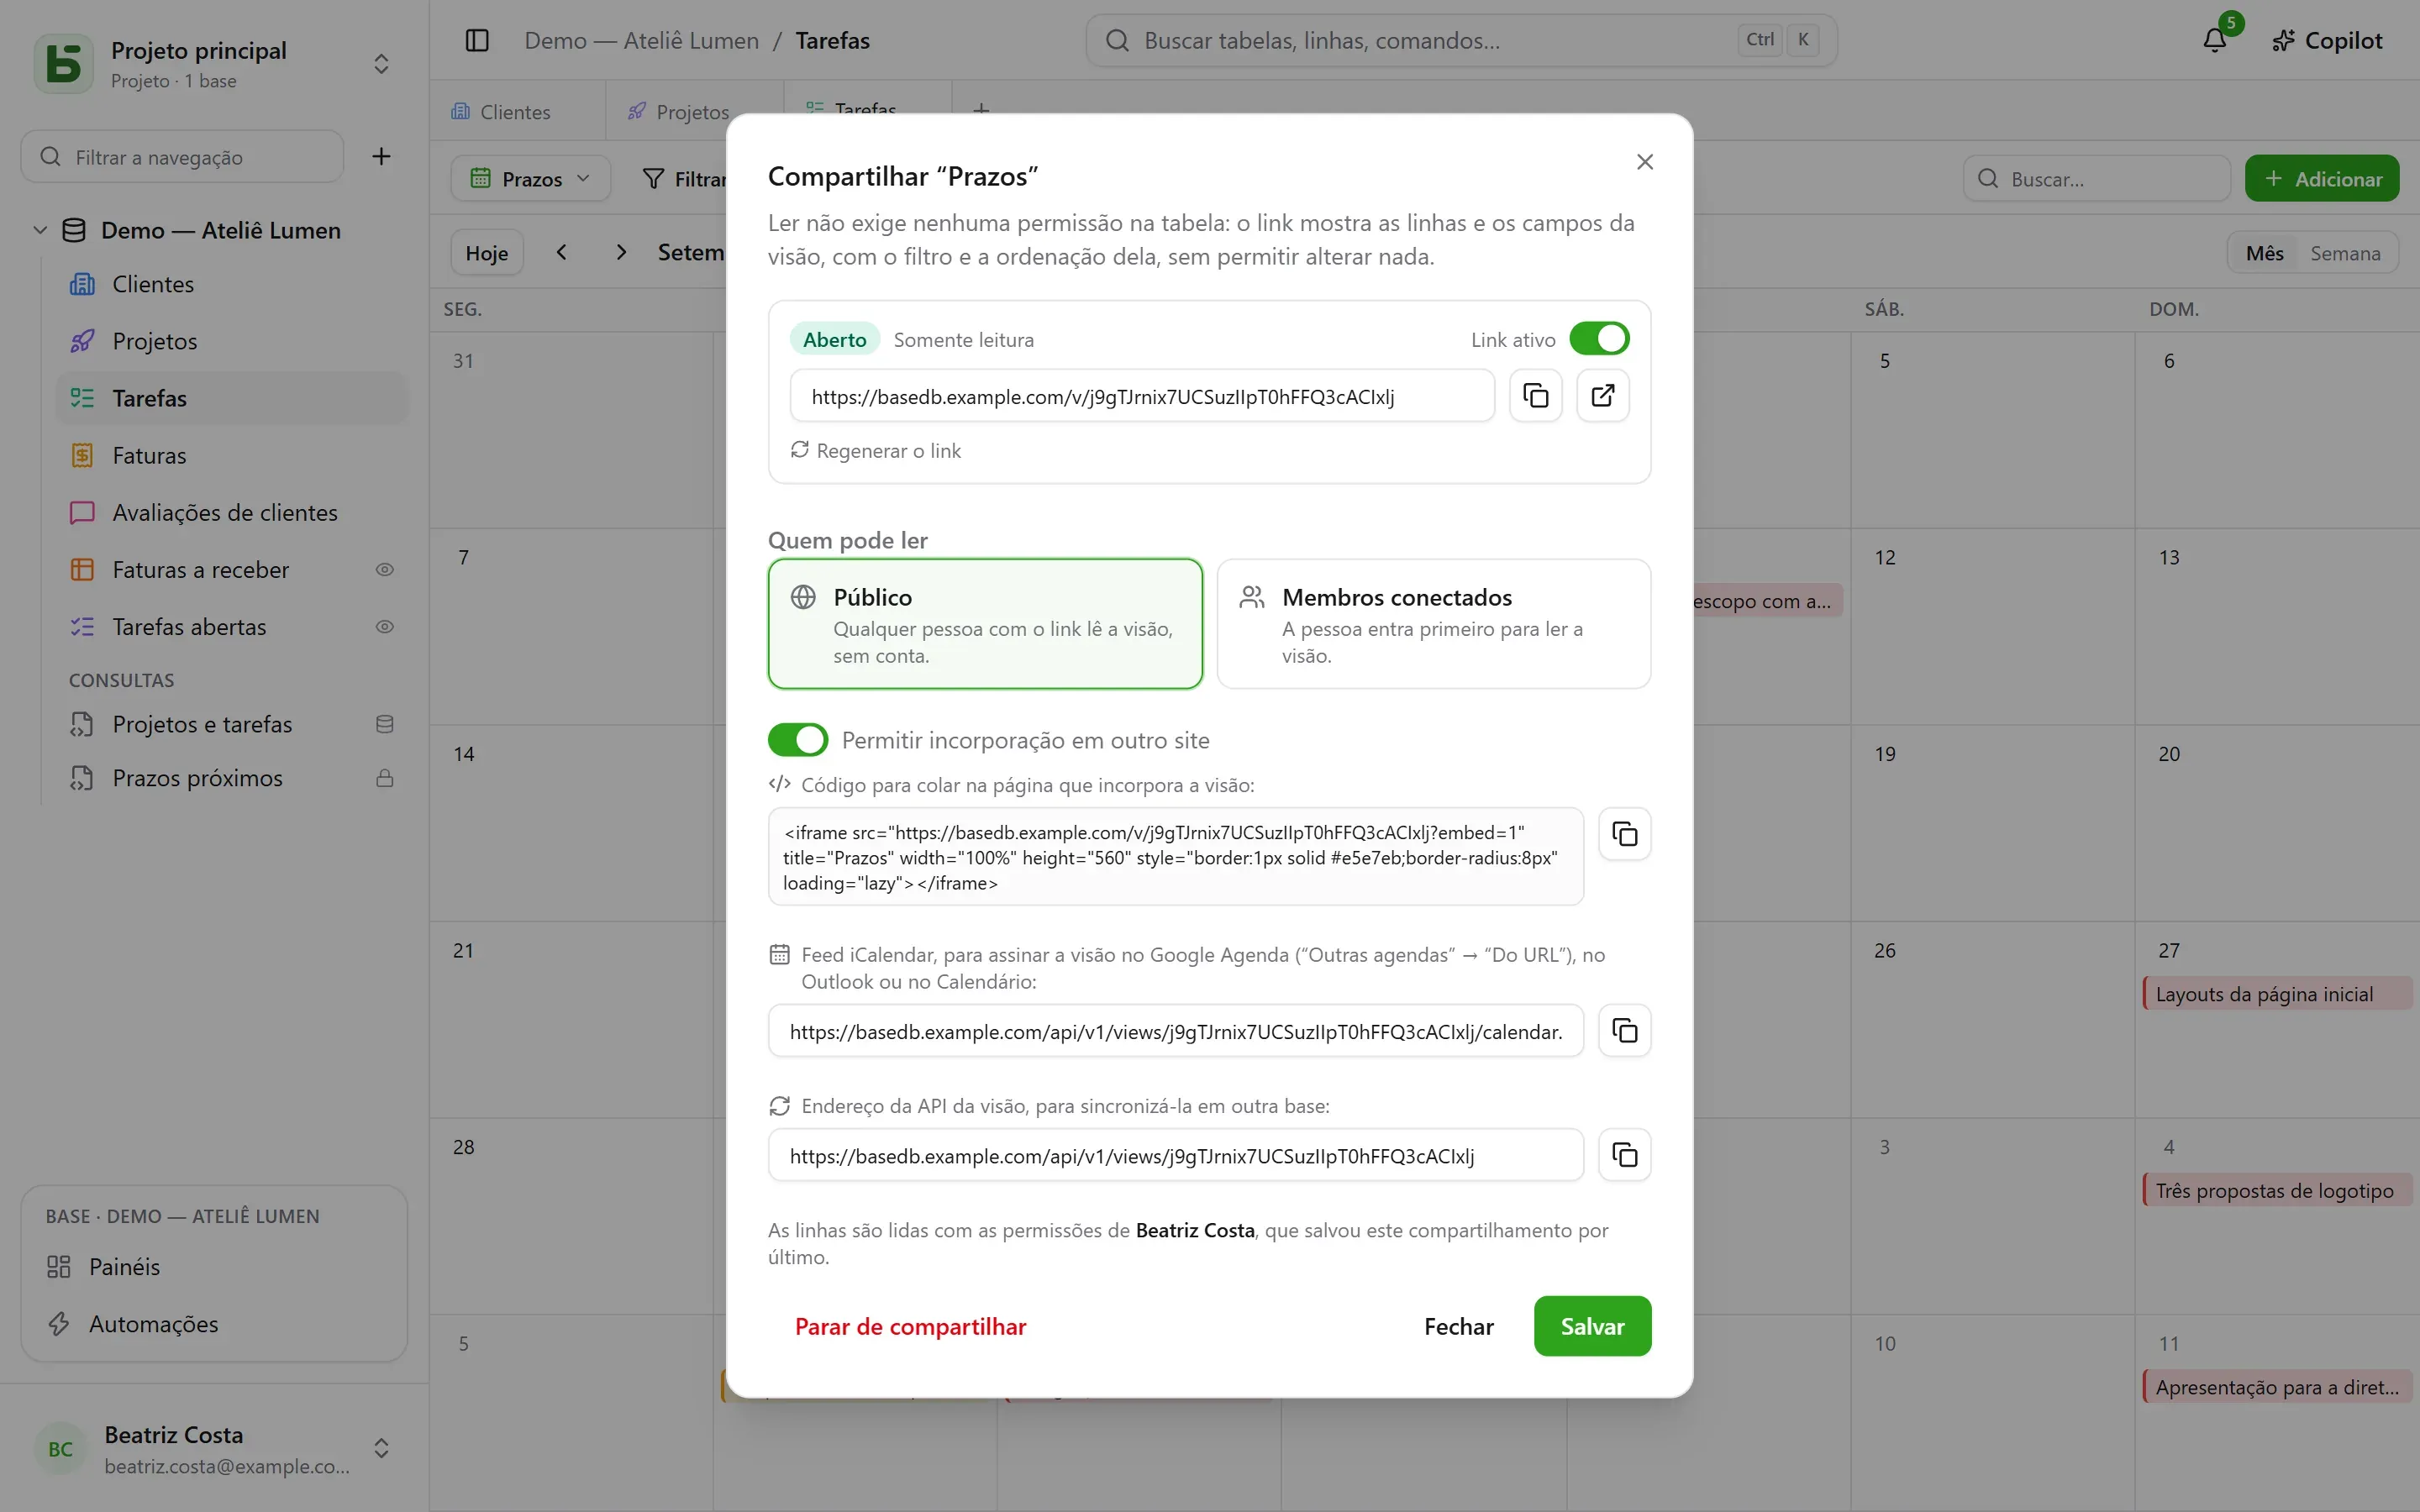Screen dimensions: 2420x1512
Task: Click the Adicionar button
Action: 2321,178
